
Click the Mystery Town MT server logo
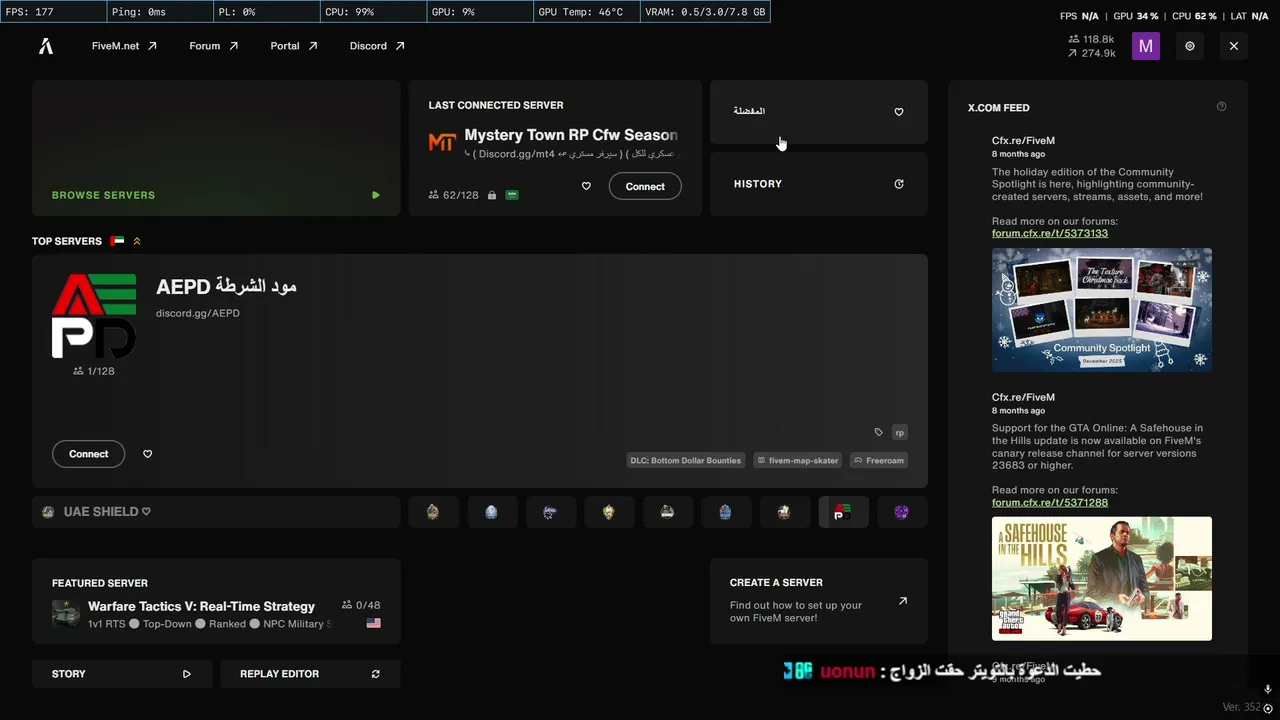pyautogui.click(x=442, y=142)
